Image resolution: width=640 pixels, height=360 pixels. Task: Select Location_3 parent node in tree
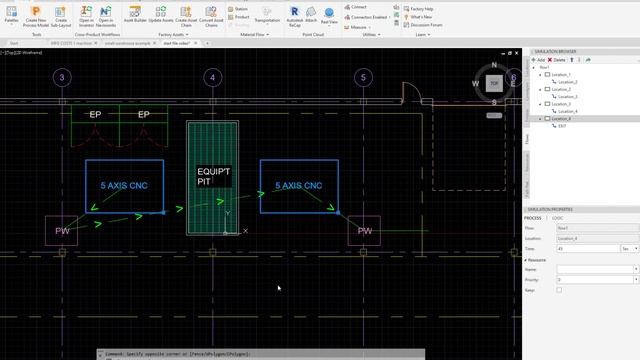pos(561,104)
